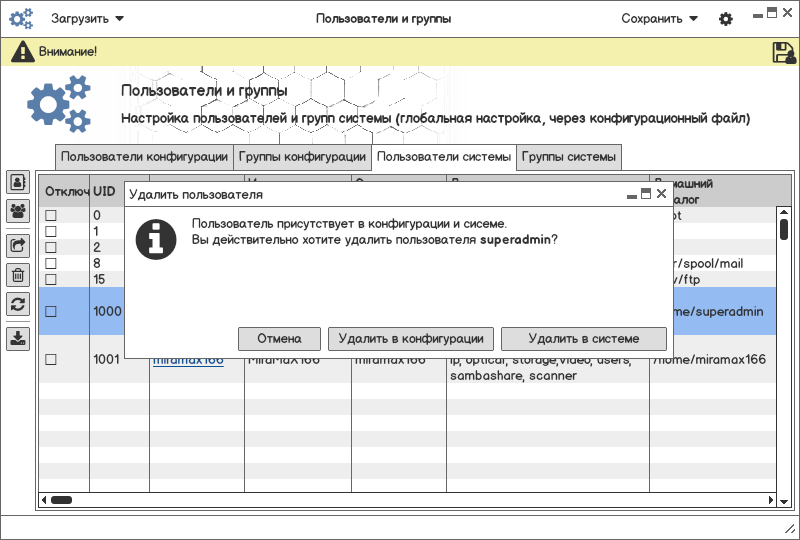The image size is (800, 540).
Task: Click the trash delete icon in sidebar
Action: 18,275
